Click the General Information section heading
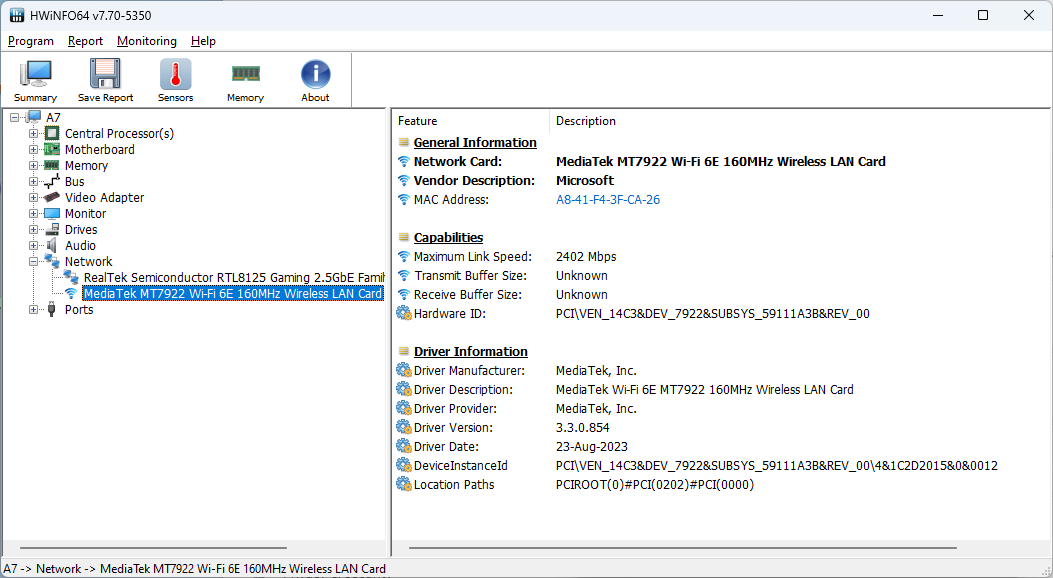 click(475, 142)
